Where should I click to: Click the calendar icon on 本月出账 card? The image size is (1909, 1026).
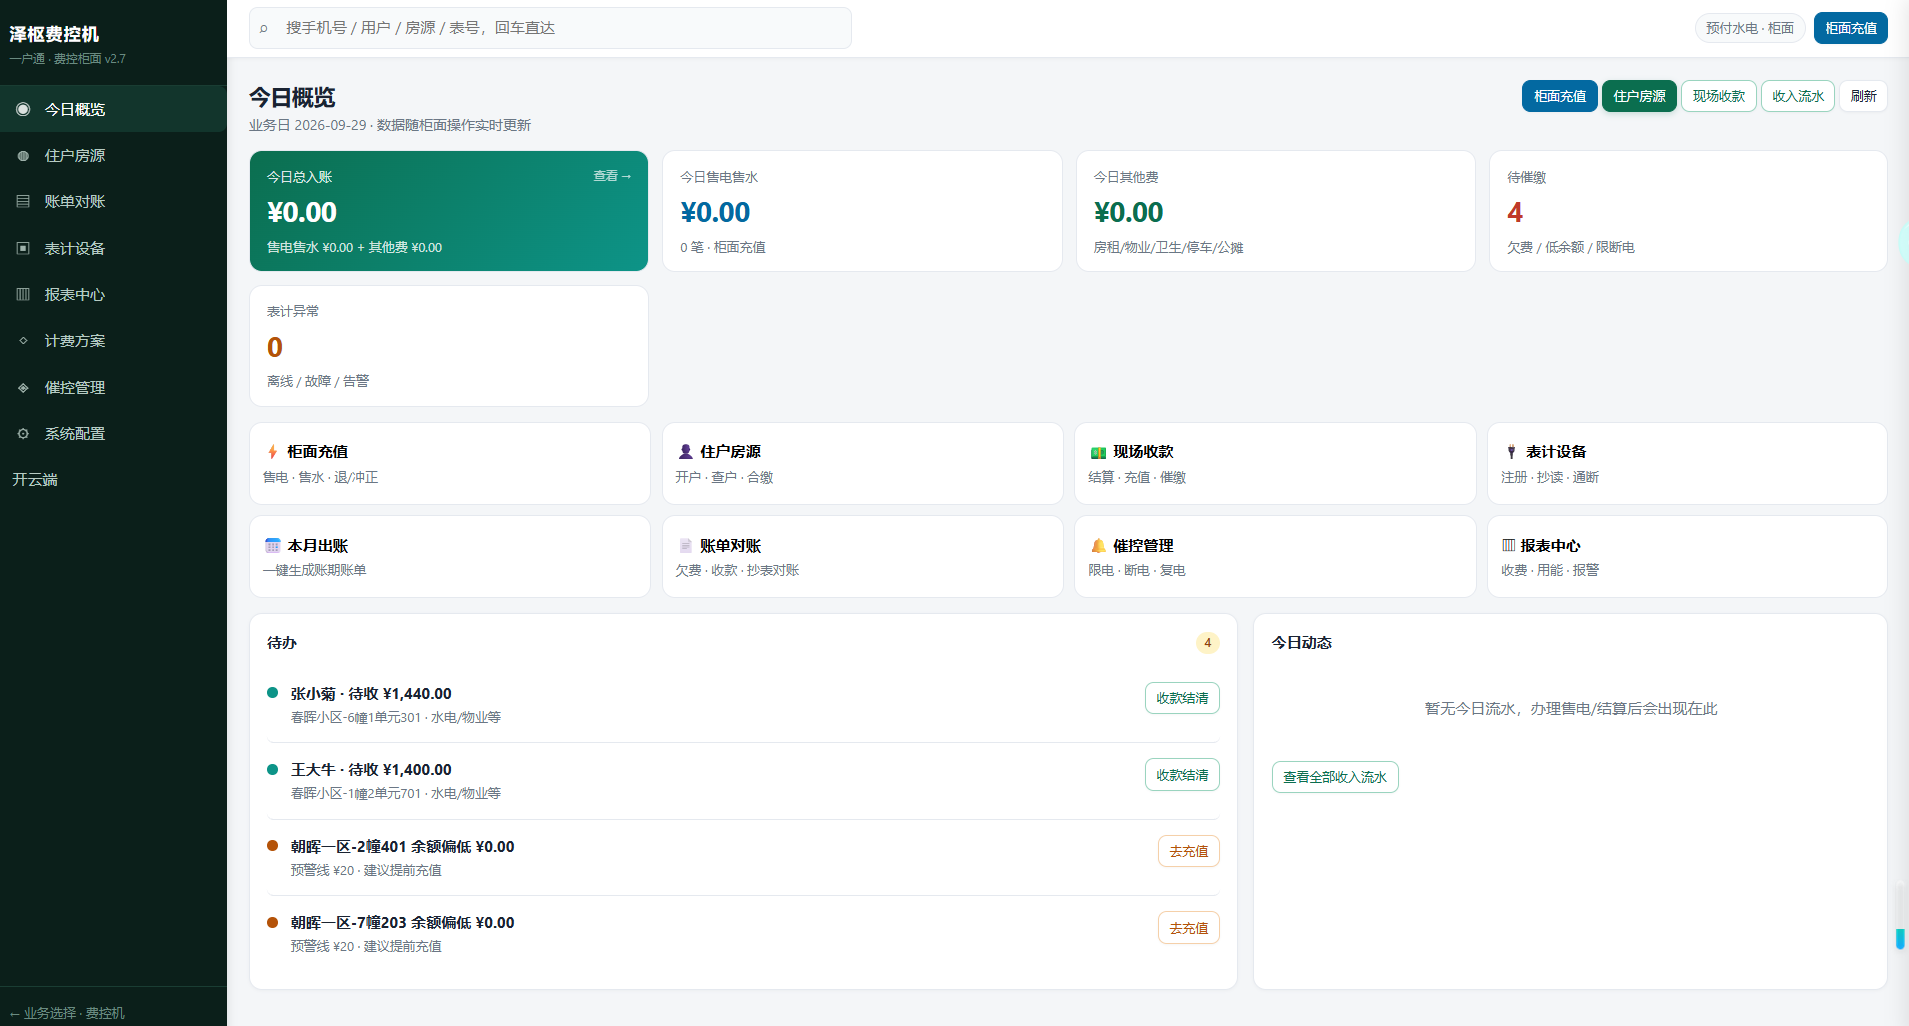272,546
